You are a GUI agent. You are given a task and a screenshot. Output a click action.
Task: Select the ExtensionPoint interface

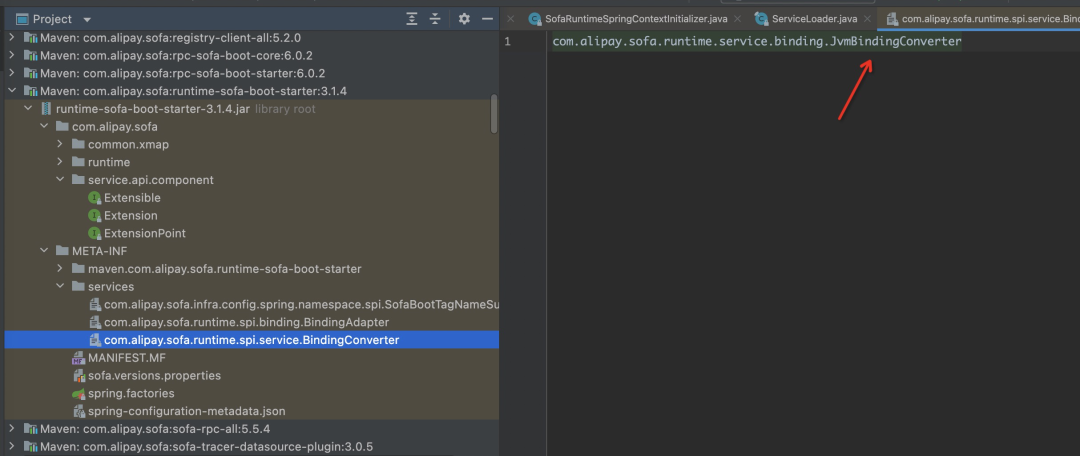click(x=145, y=233)
